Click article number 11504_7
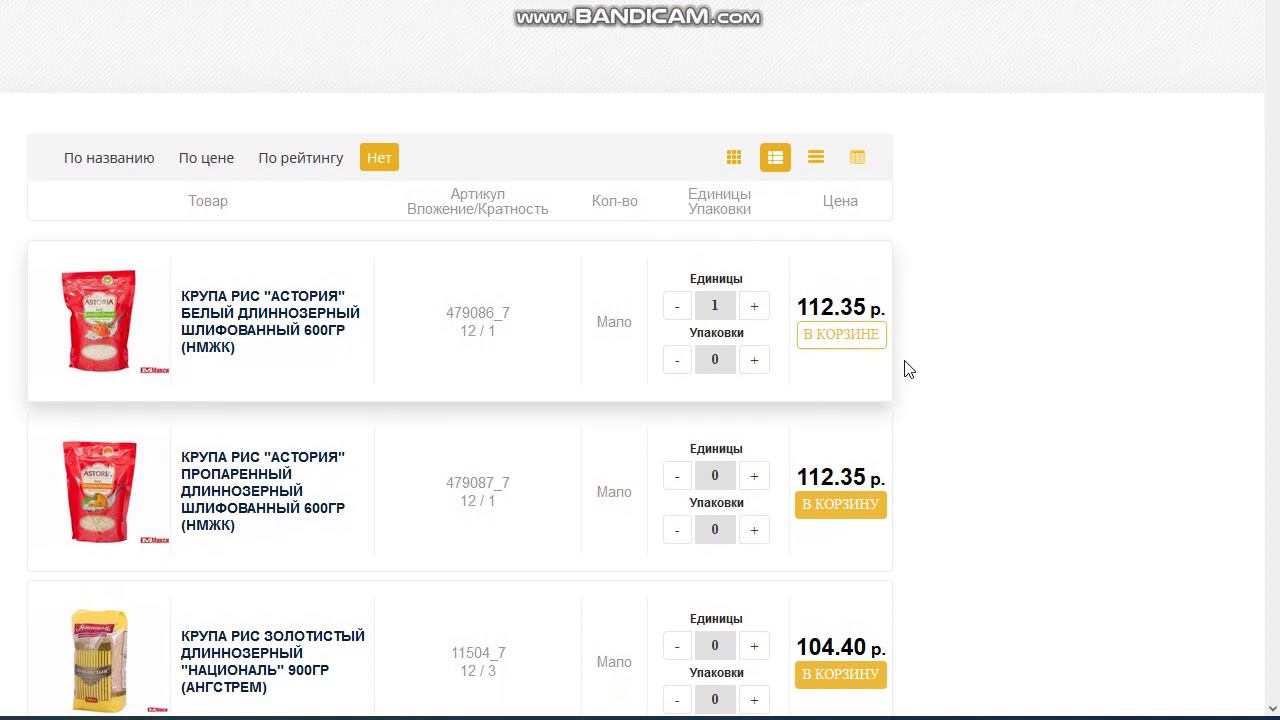This screenshot has width=1280, height=720. [478, 653]
